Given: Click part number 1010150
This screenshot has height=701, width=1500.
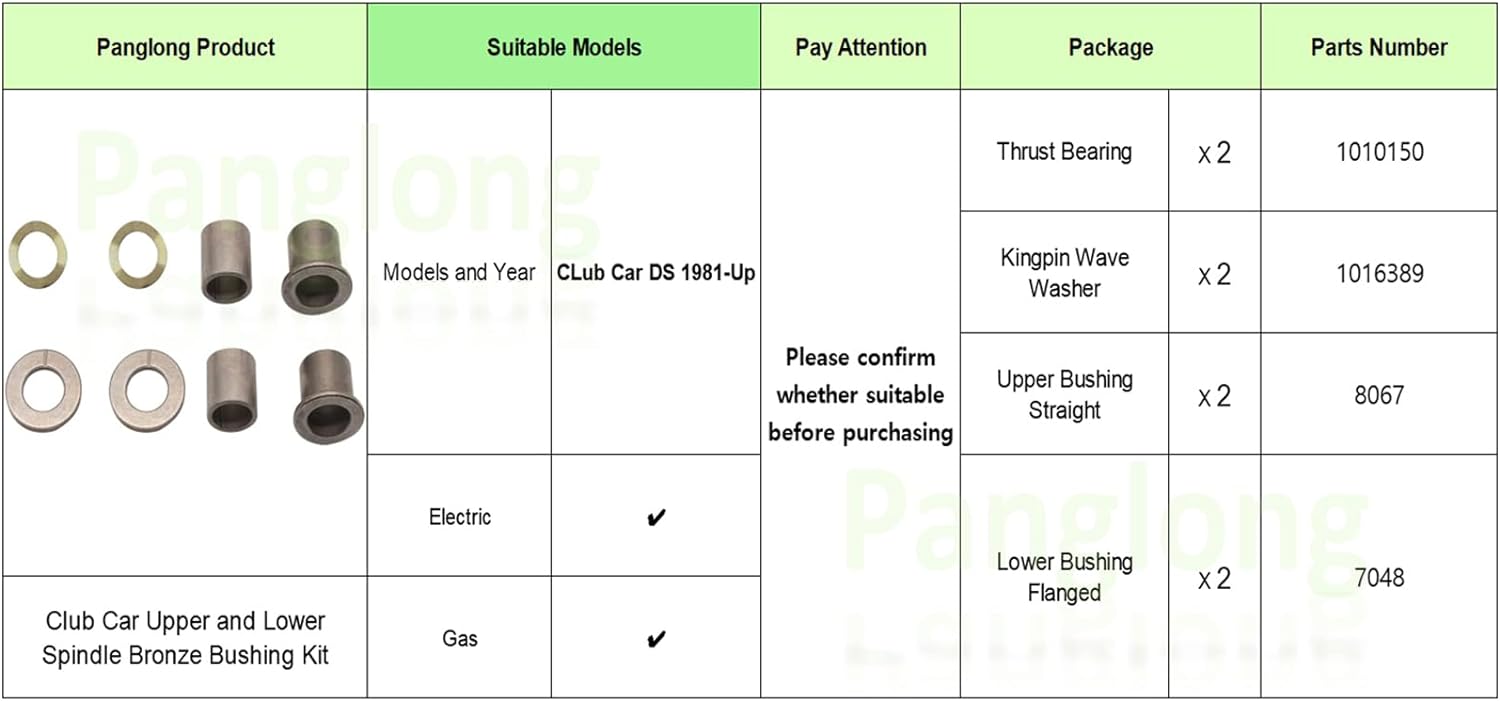Looking at the screenshot, I should click(1380, 152).
